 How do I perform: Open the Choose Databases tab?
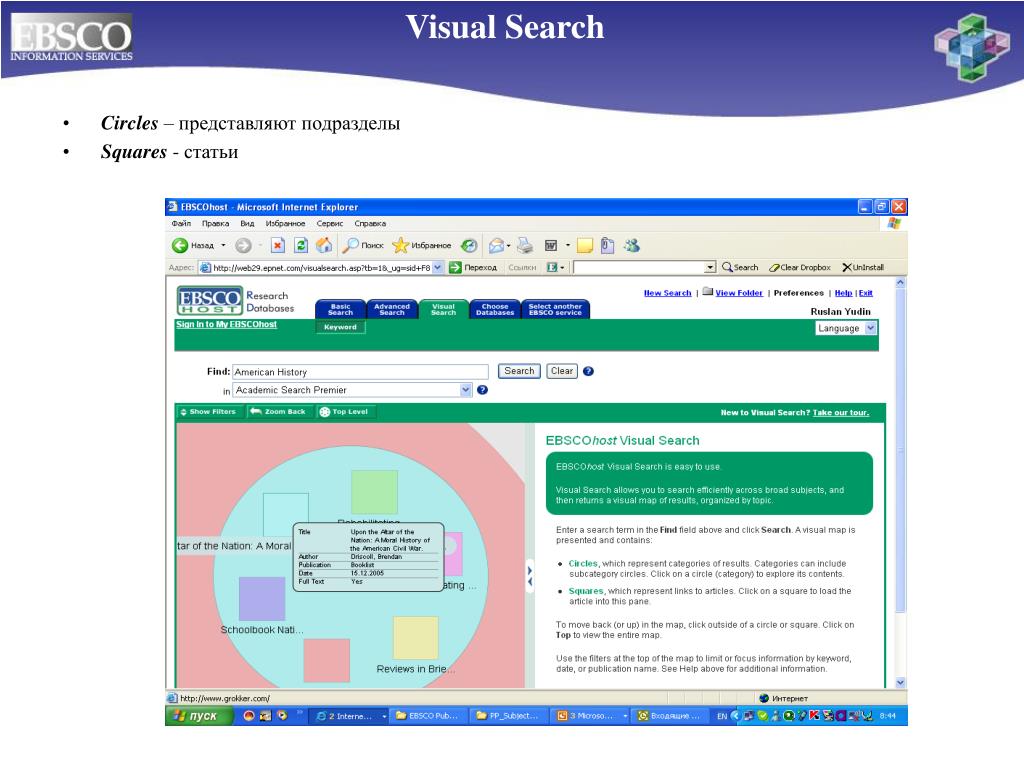pyautogui.click(x=495, y=310)
